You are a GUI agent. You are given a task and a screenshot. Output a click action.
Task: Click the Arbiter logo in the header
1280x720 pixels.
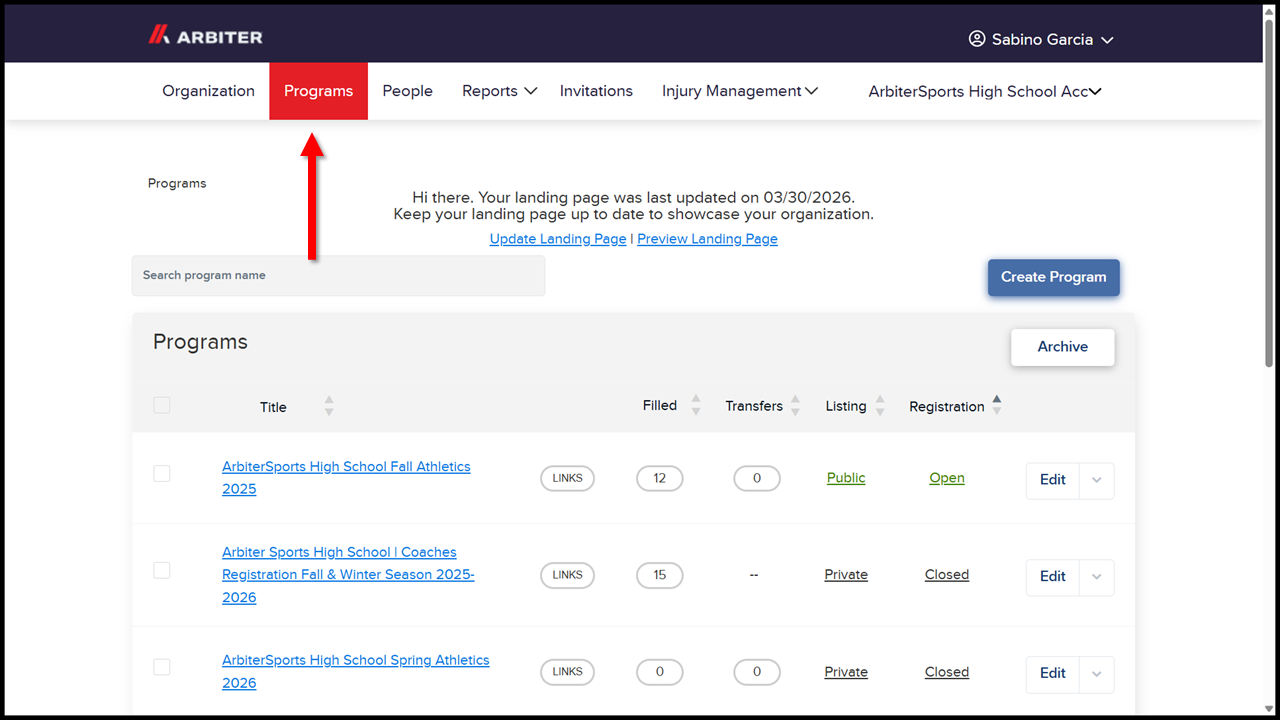[205, 36]
